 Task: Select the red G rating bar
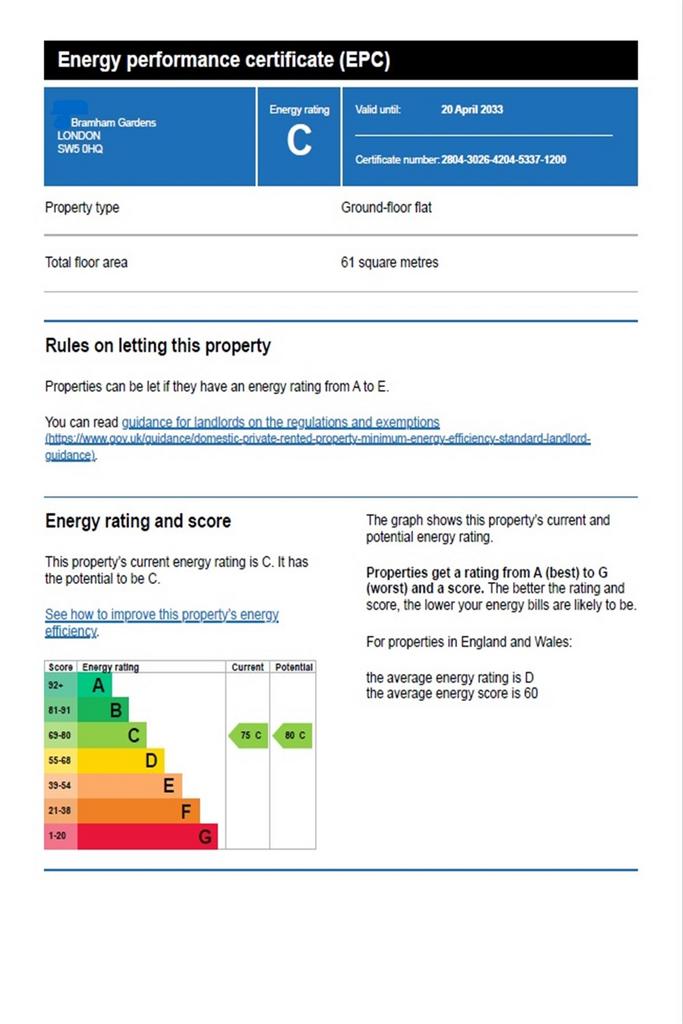pos(148,836)
